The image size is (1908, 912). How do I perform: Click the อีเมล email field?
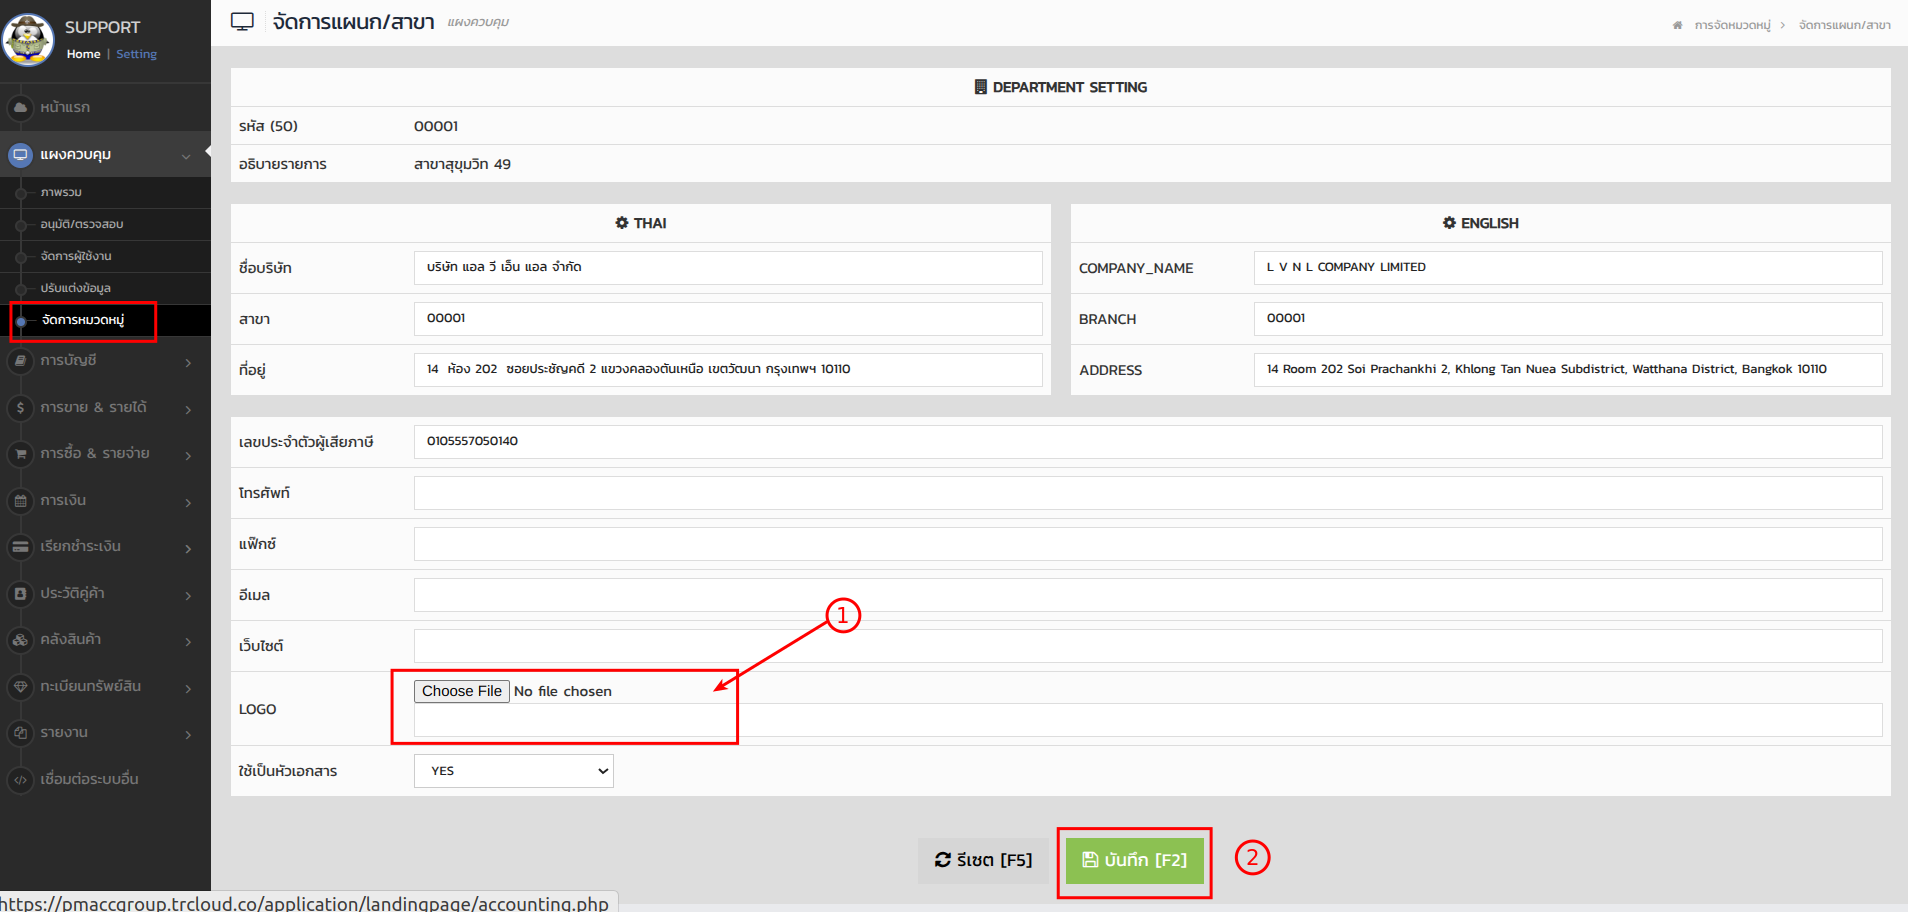[x=1148, y=595]
